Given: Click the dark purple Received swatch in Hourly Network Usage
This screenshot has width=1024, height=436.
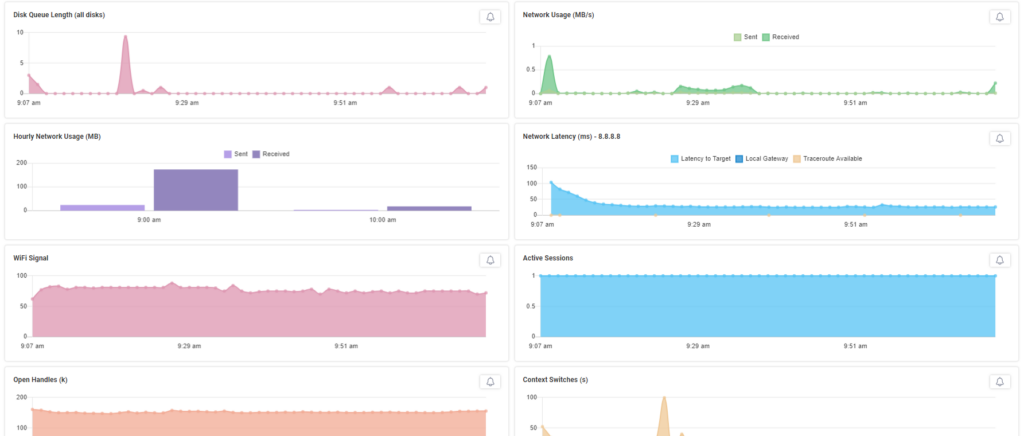Looking at the screenshot, I should pos(257,154).
